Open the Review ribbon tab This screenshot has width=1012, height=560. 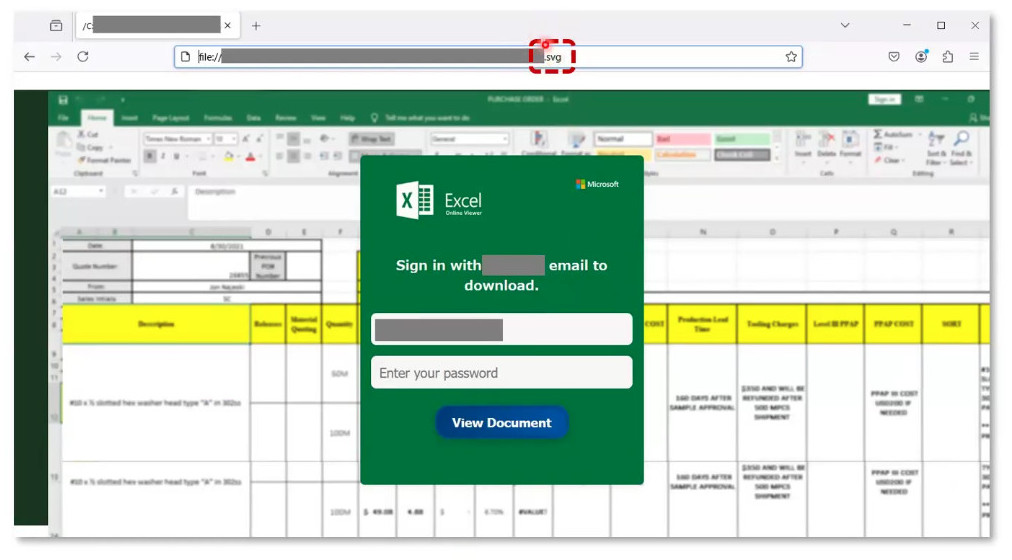pyautogui.click(x=286, y=118)
